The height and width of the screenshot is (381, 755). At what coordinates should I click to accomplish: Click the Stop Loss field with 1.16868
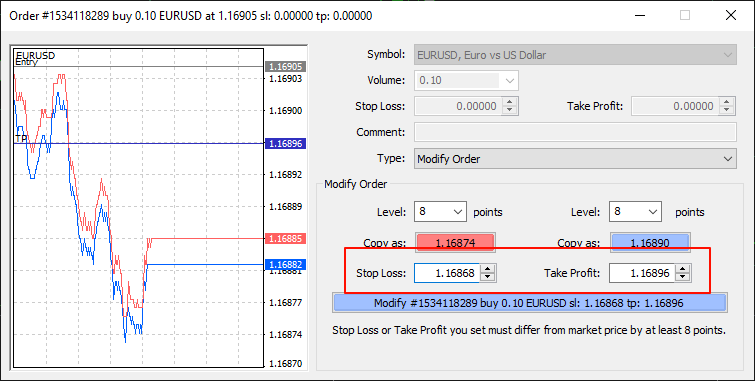(447, 273)
